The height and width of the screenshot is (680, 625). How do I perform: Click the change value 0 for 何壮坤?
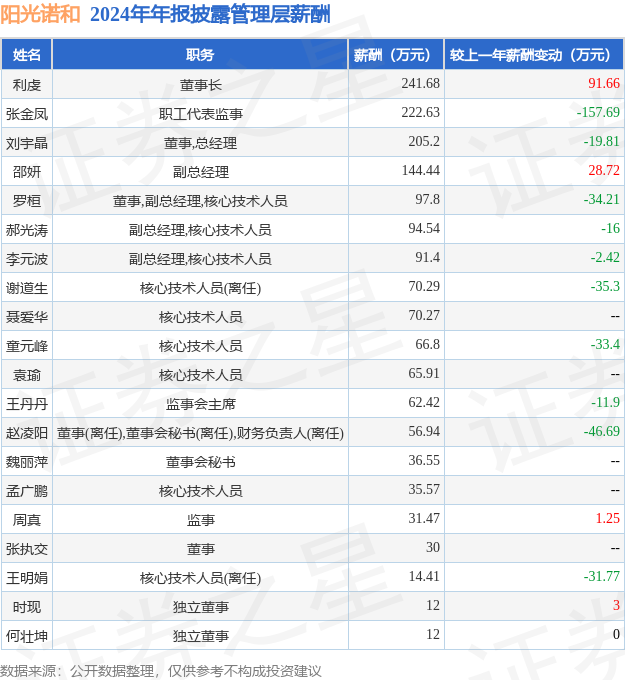point(616,635)
